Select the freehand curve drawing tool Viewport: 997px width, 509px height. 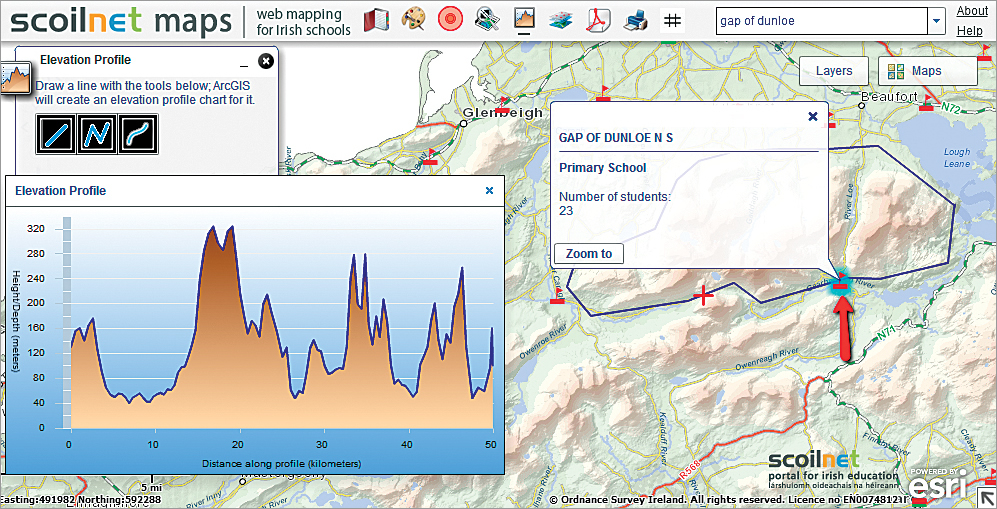[138, 134]
